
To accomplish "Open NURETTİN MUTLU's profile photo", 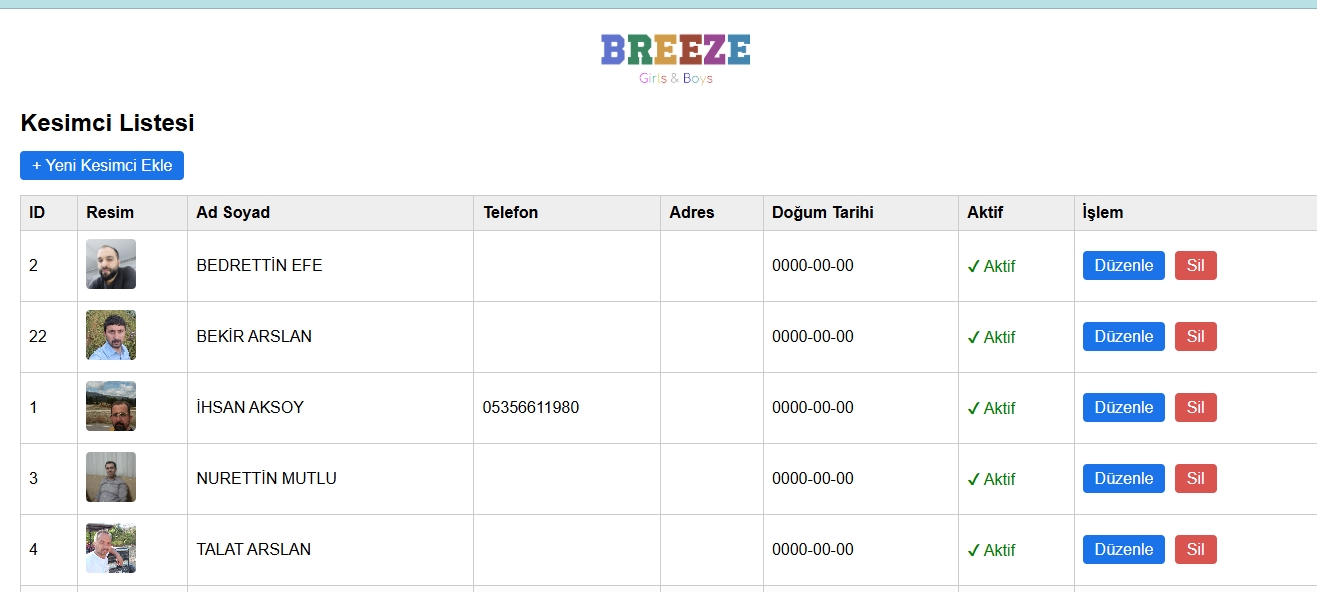I will tap(111, 477).
